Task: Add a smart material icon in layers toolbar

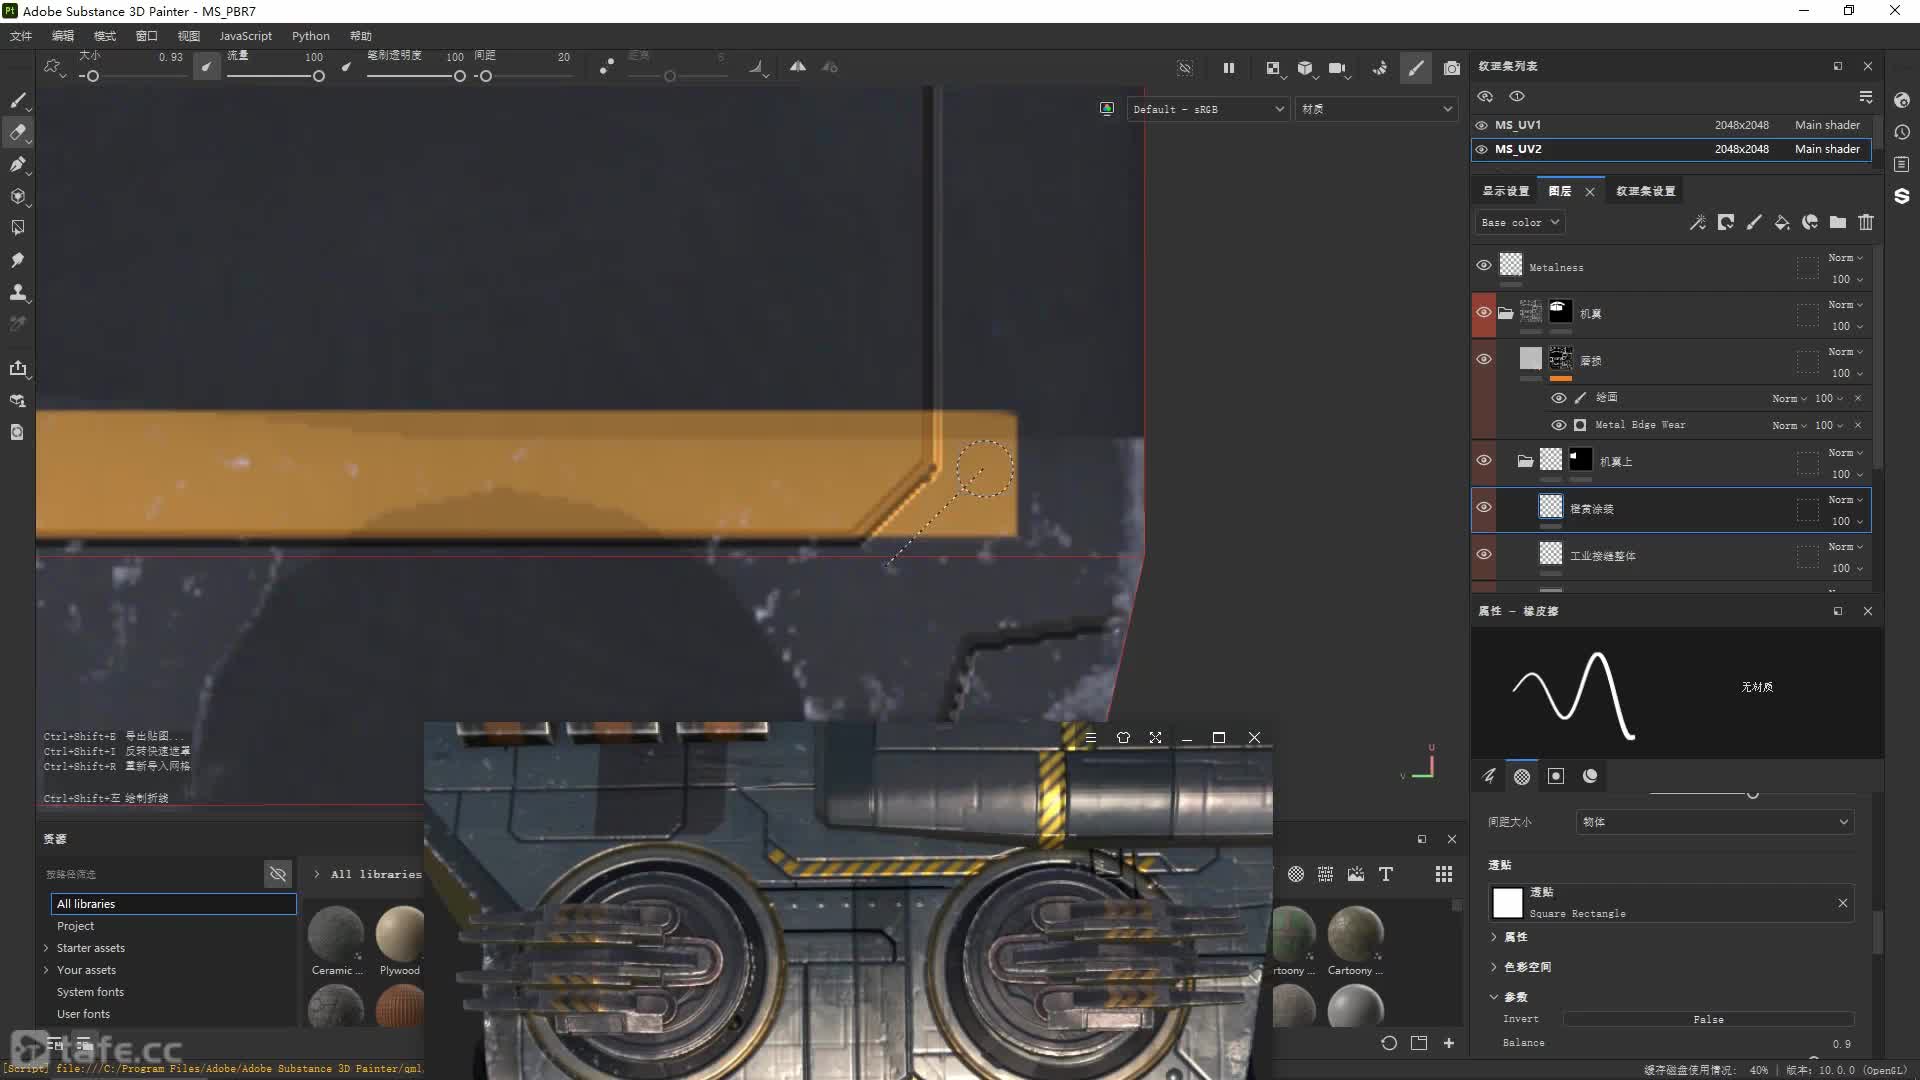Action: tap(1809, 222)
